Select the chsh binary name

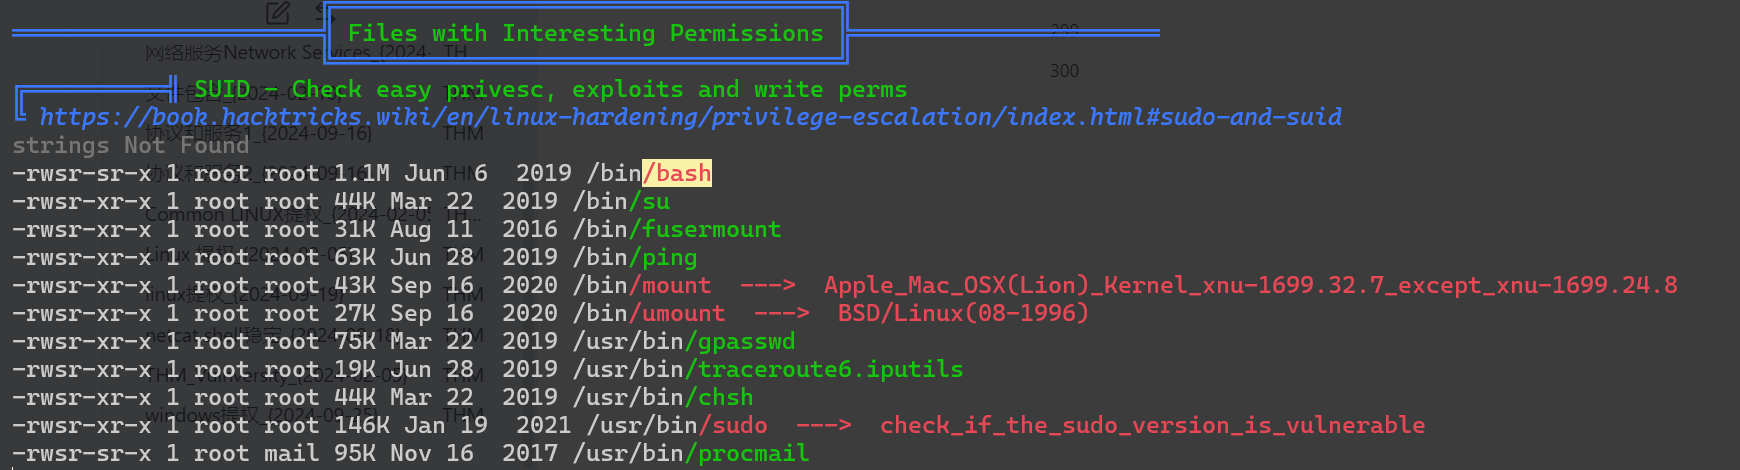coord(719,397)
